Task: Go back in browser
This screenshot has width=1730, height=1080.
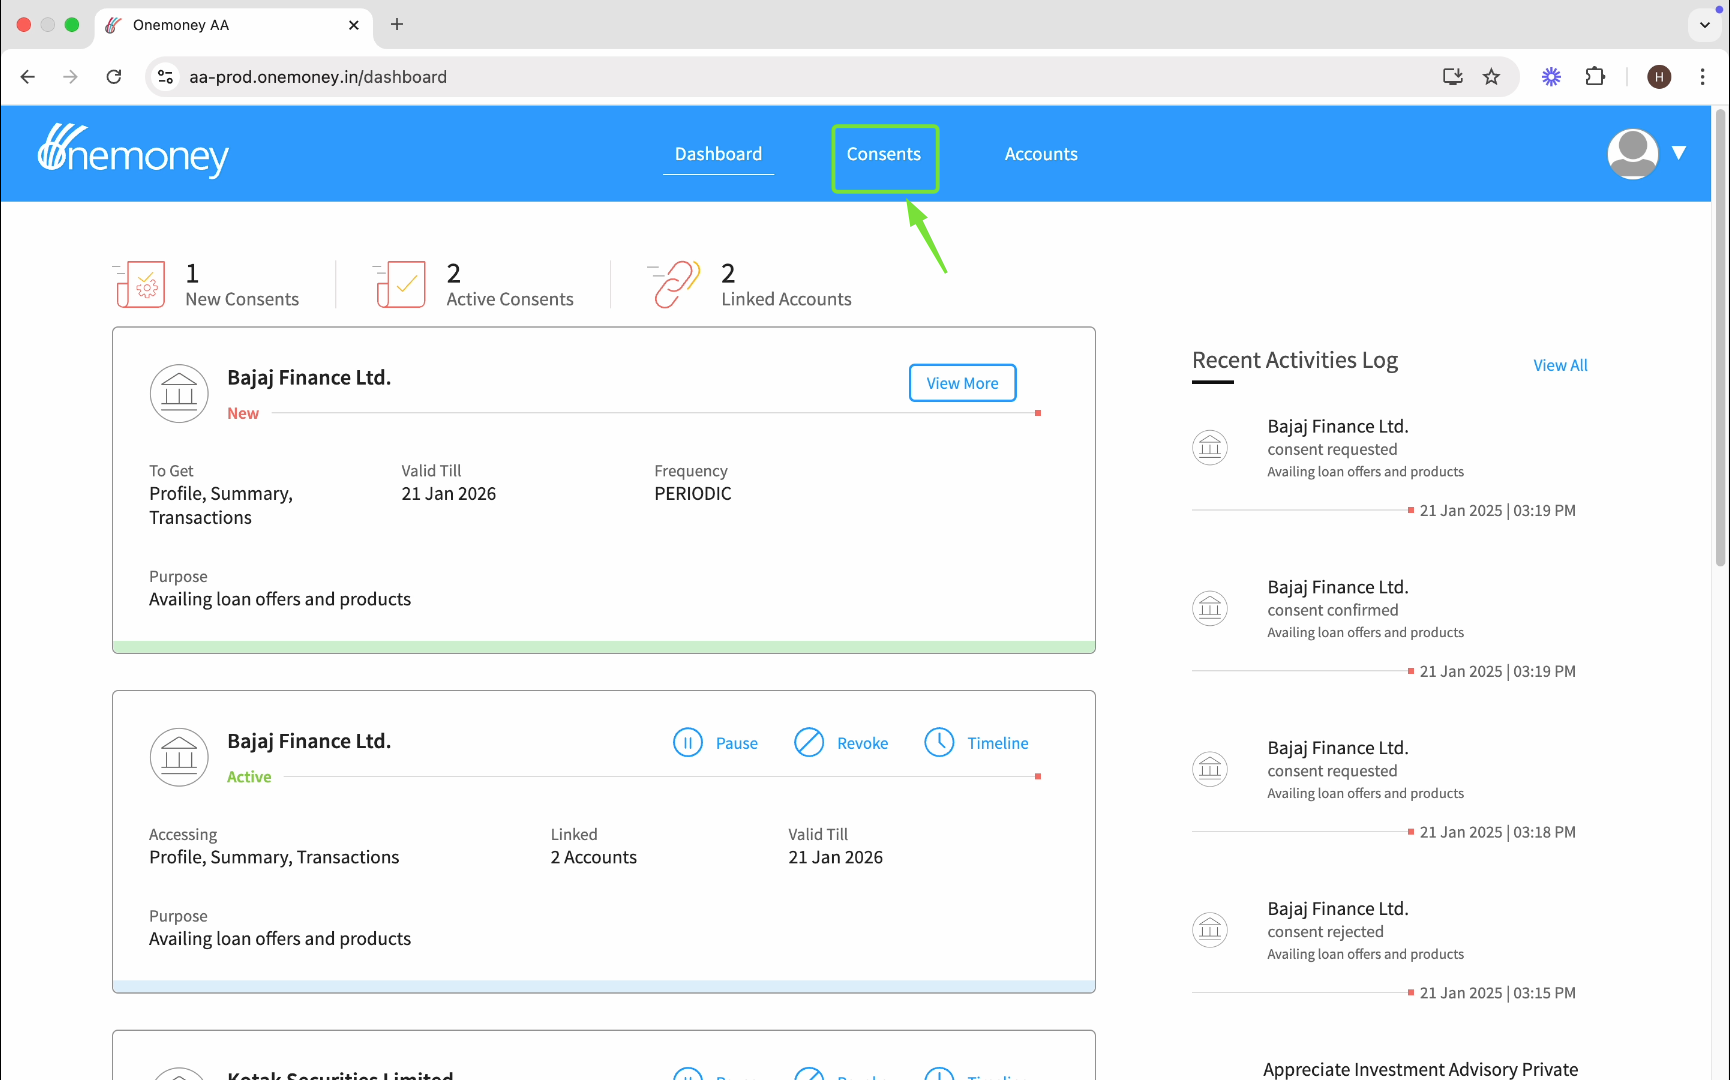Action: (28, 77)
